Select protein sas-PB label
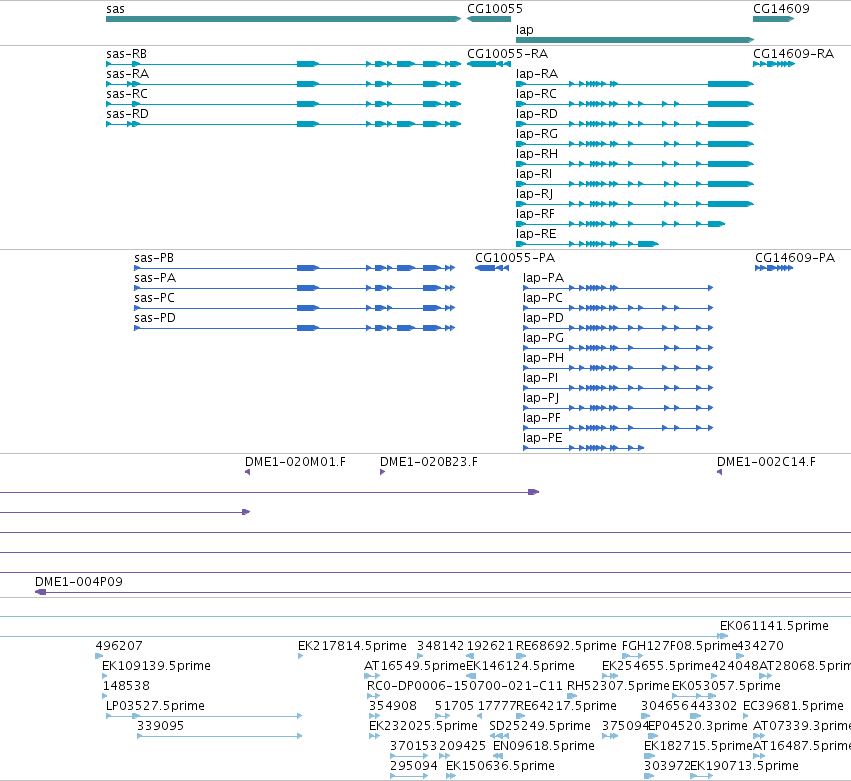This screenshot has width=851, height=781. [154, 258]
